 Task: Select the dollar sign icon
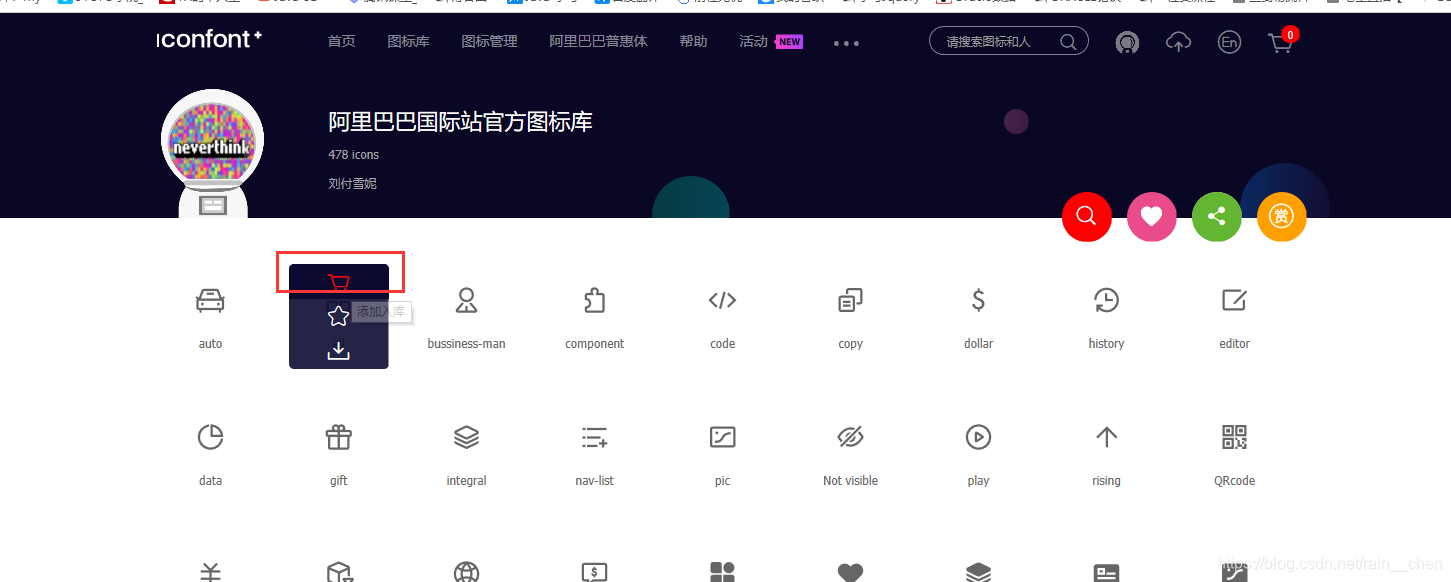(978, 300)
